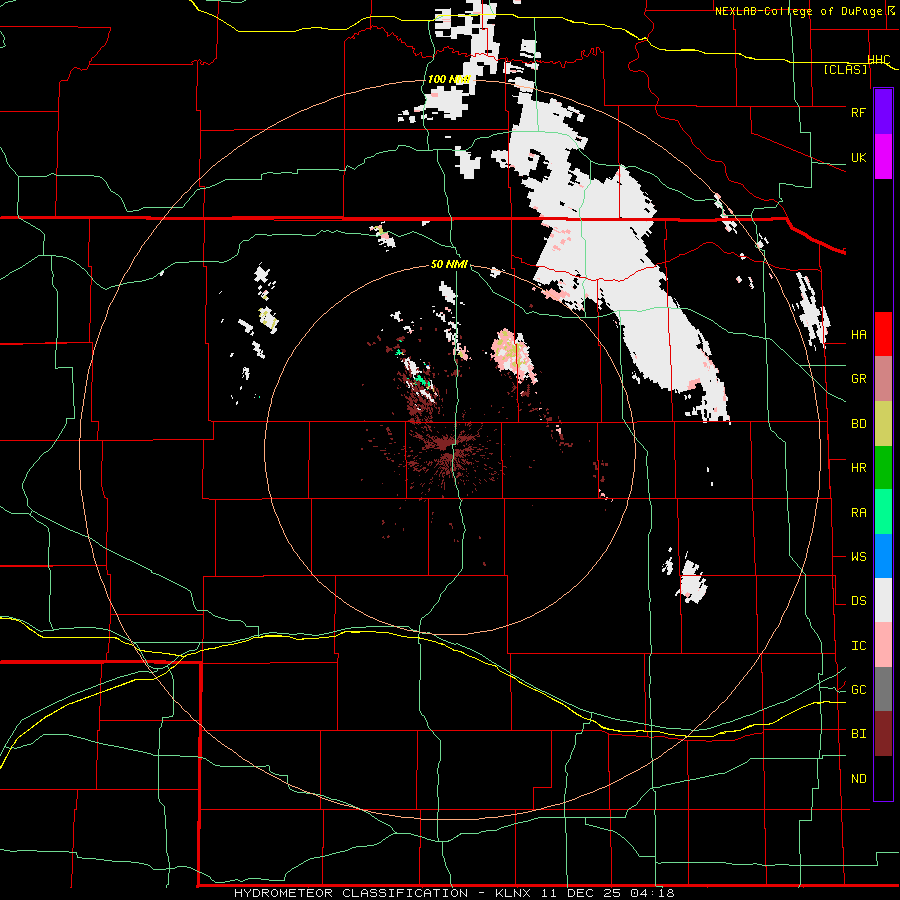Click the '04:18' timestamp text
Screen dimensions: 900x900
(653, 893)
